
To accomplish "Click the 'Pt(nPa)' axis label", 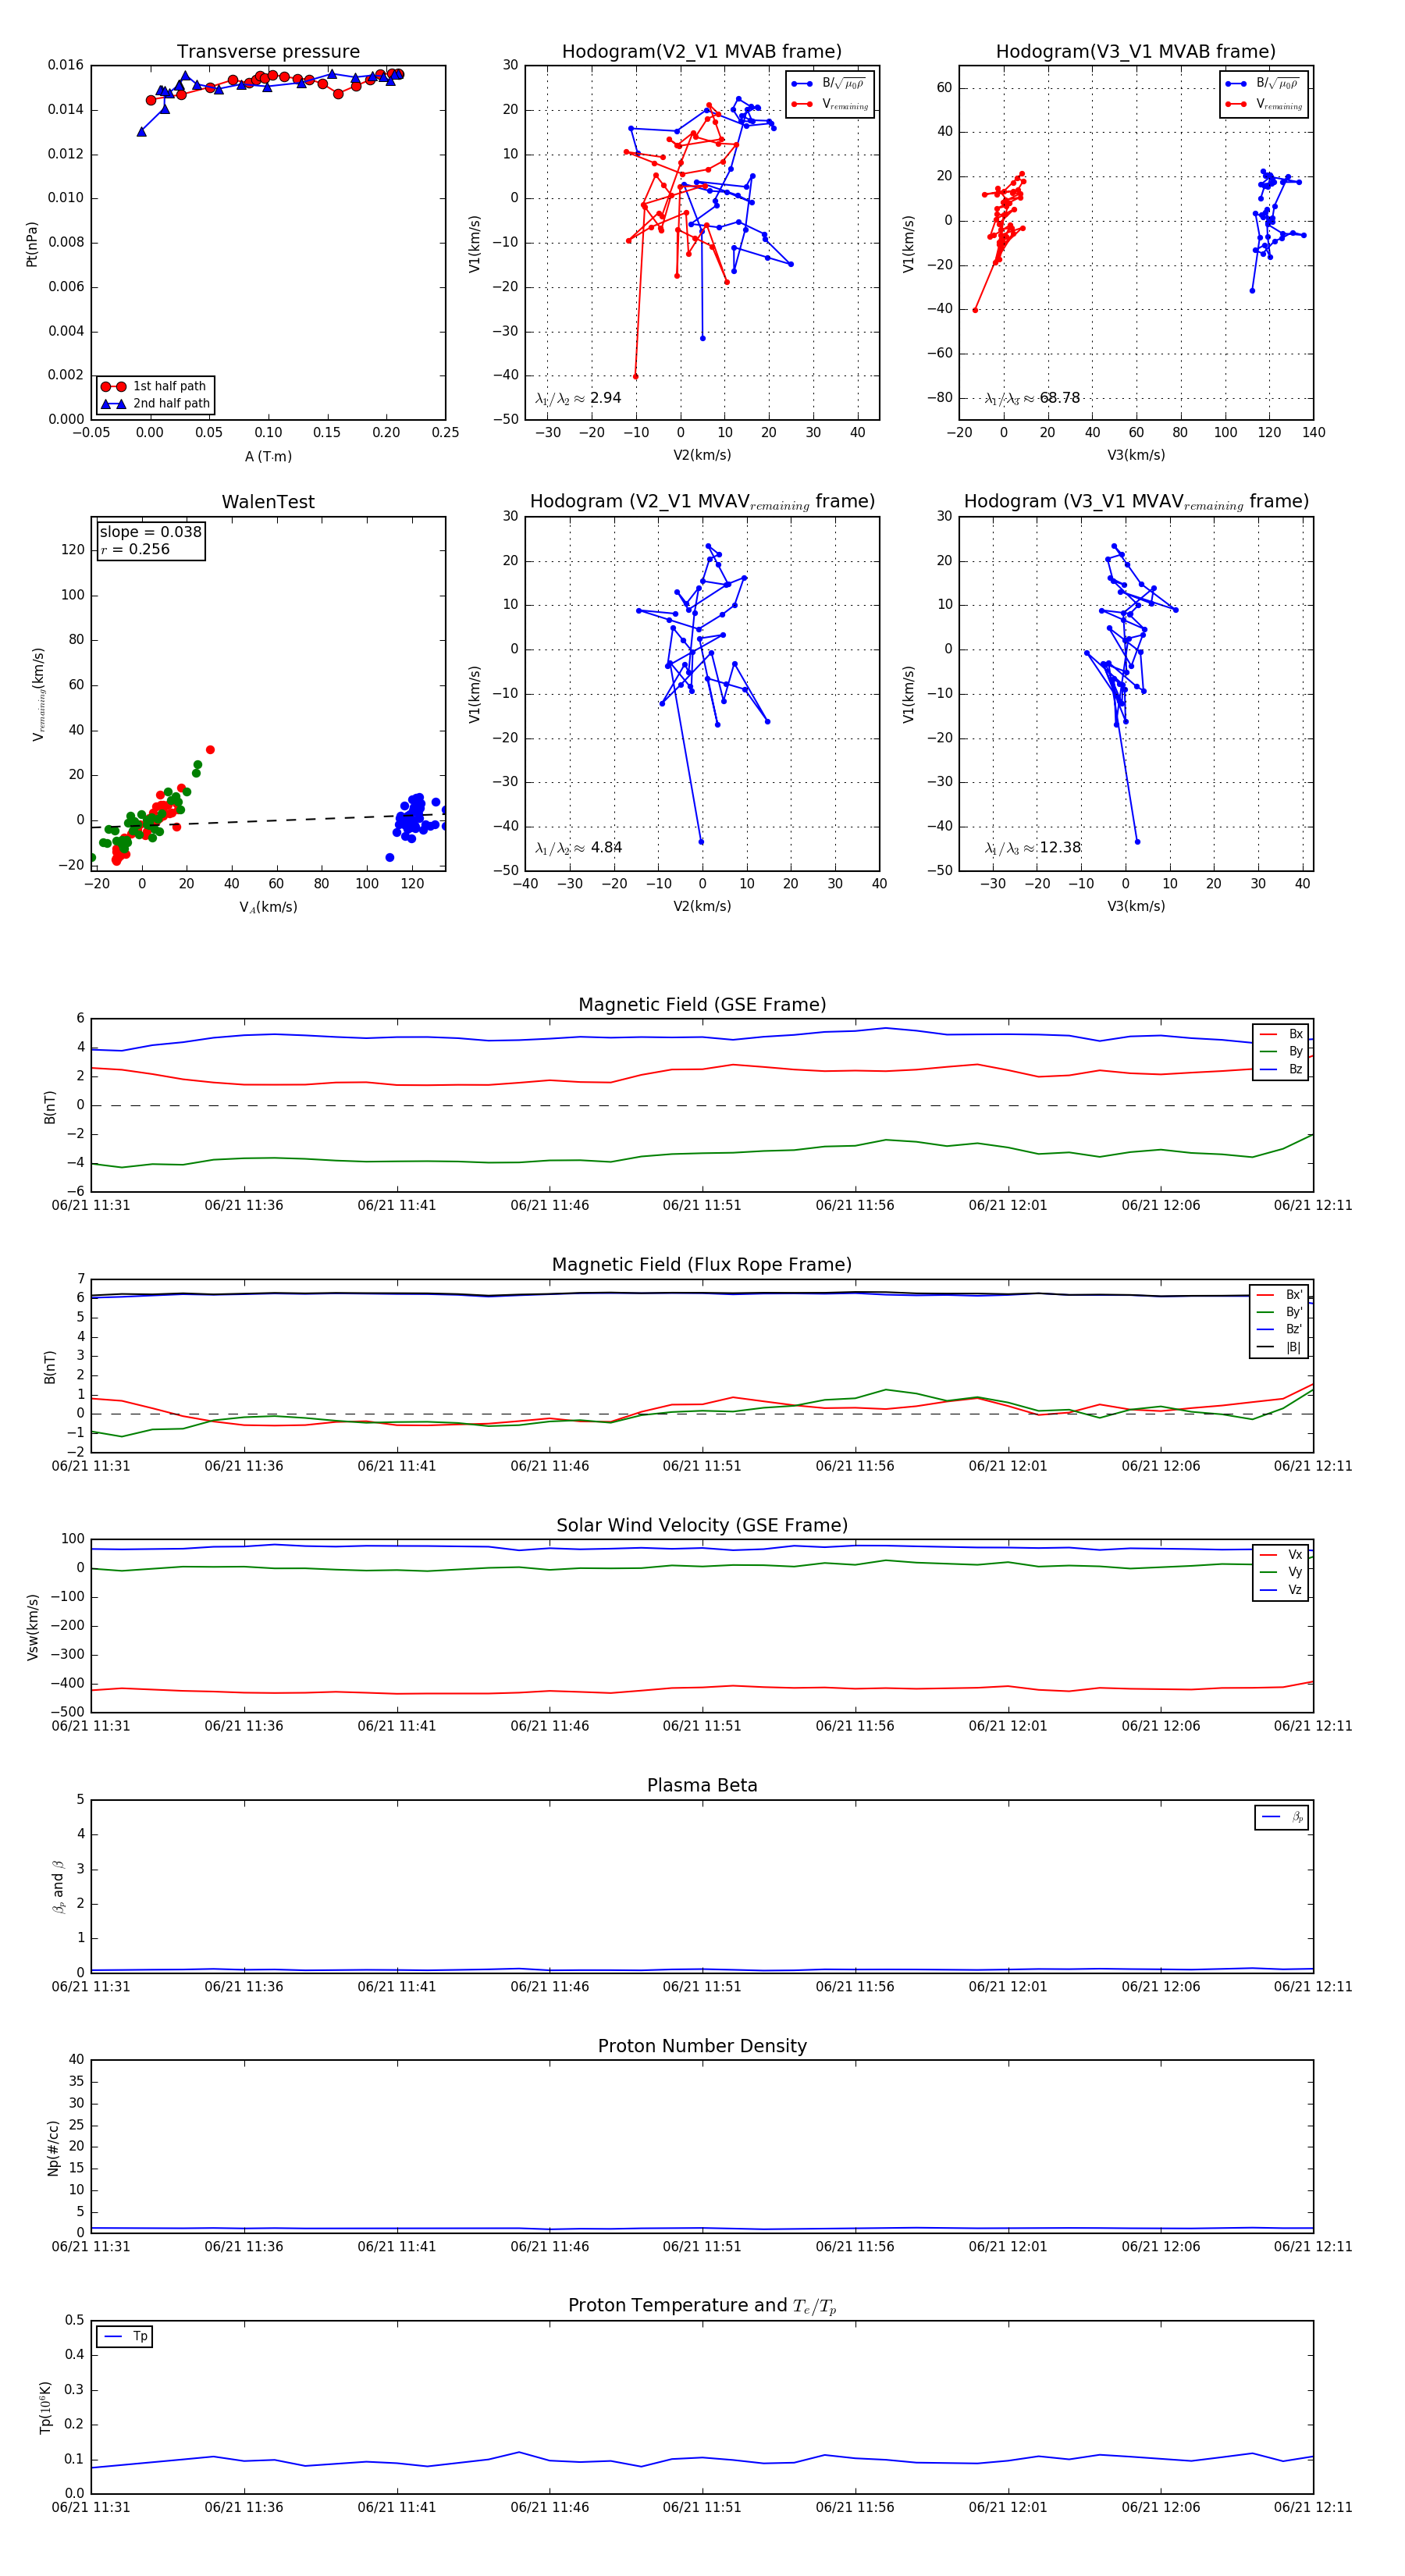I will pos(32,243).
